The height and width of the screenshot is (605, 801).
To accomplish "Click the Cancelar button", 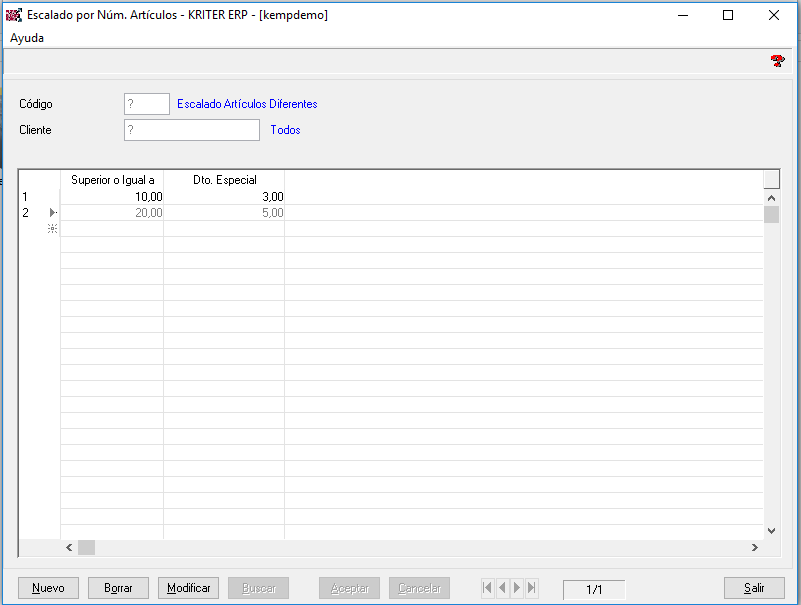I will pos(419,588).
